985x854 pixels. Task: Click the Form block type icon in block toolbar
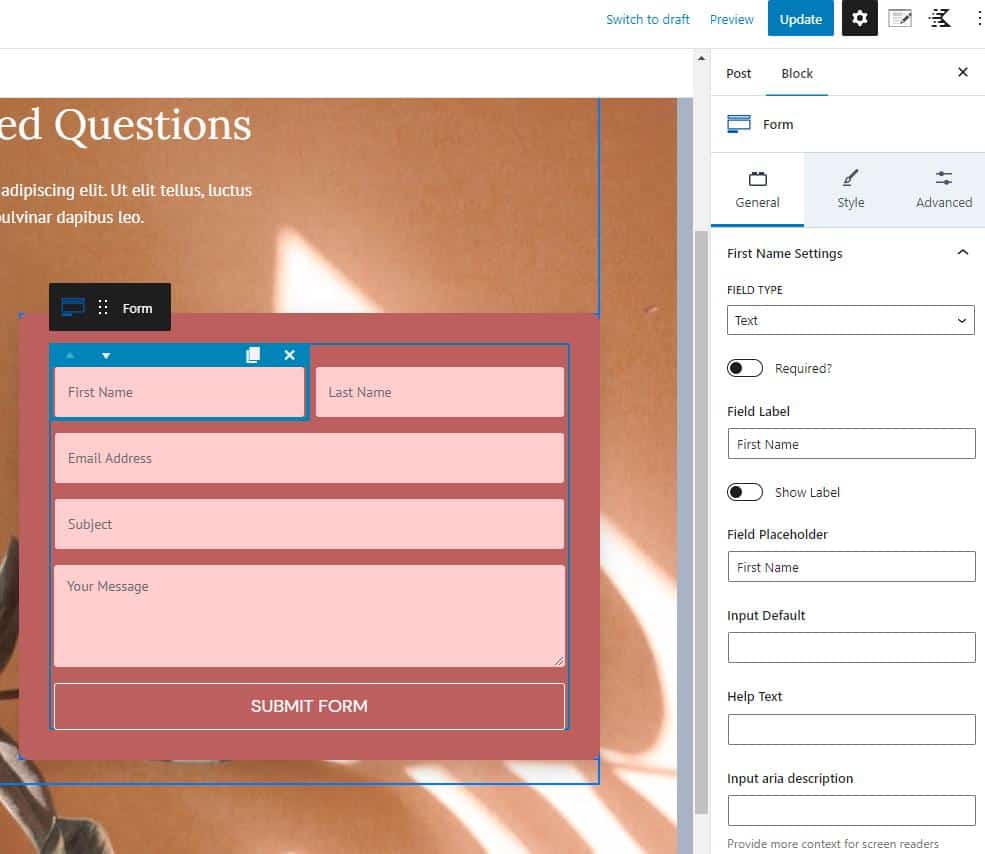click(73, 307)
